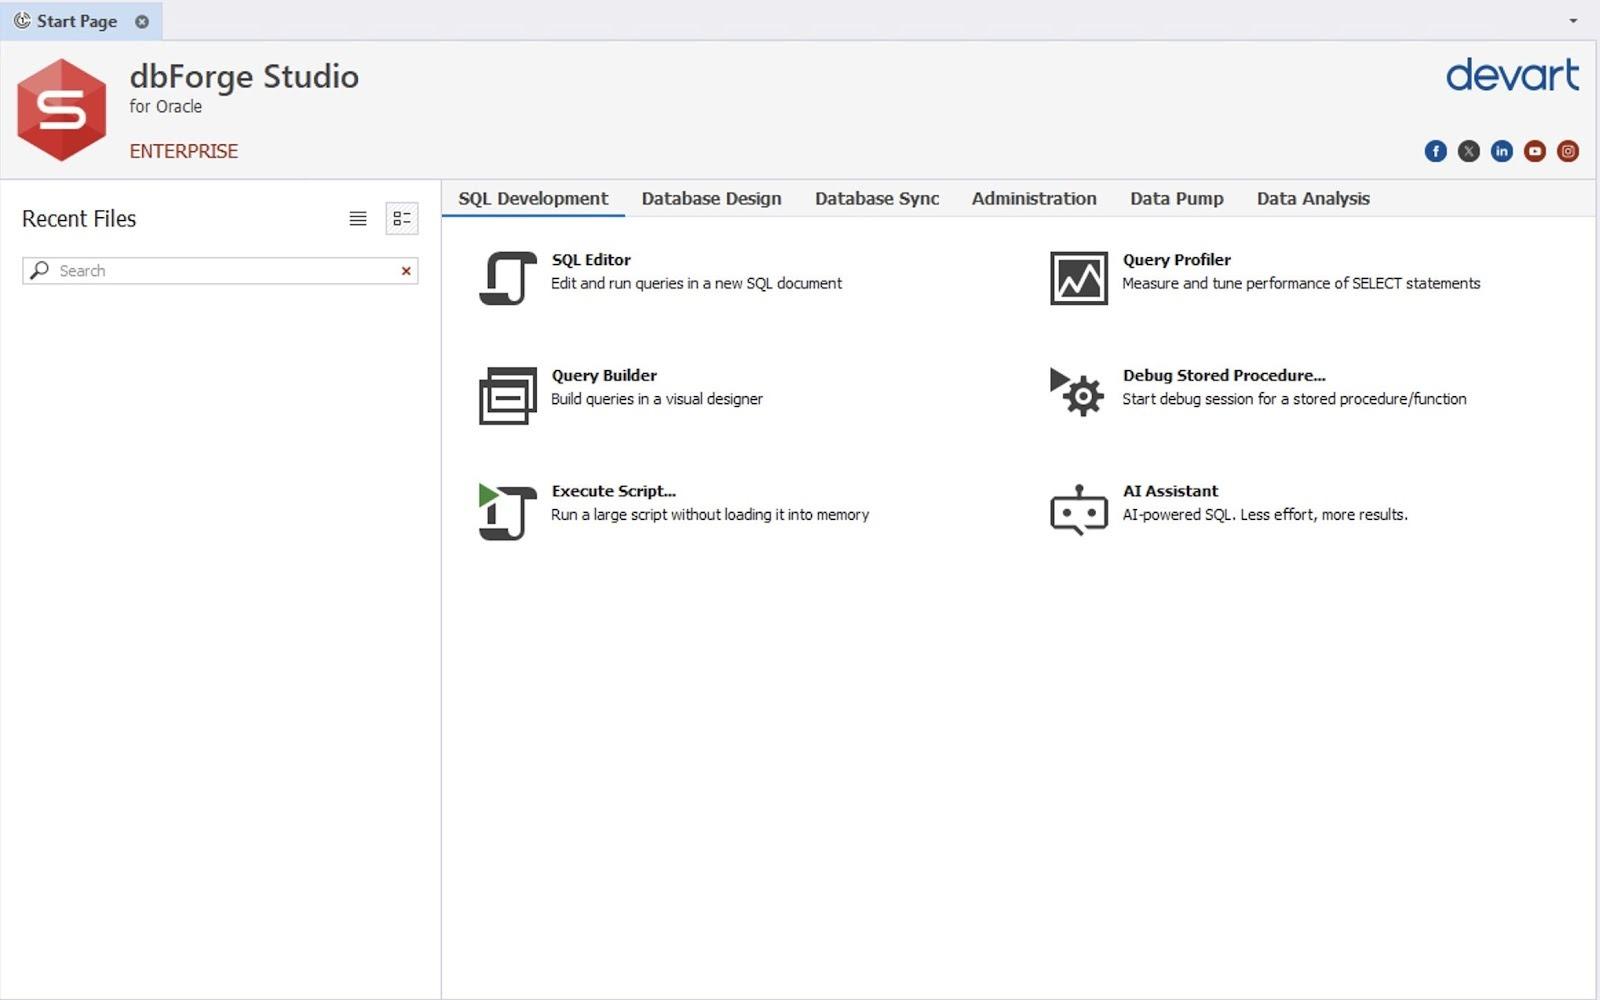Launch the Query Builder icon

coord(508,395)
